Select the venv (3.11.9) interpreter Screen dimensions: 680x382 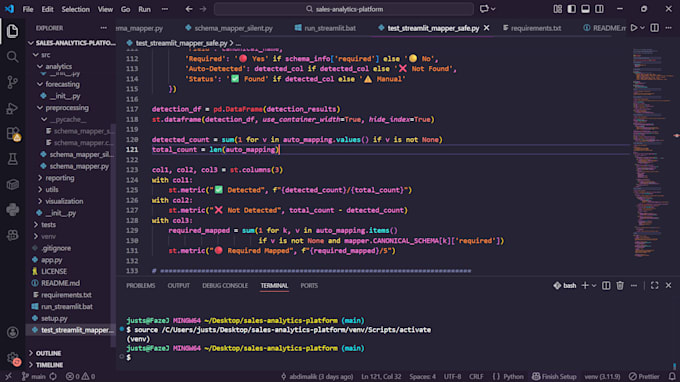pos(602,376)
